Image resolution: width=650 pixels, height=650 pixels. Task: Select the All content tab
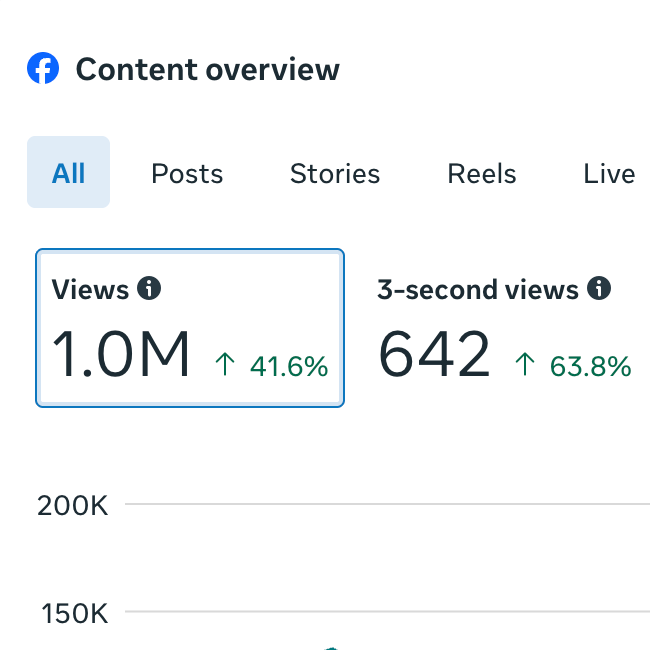pos(68,172)
